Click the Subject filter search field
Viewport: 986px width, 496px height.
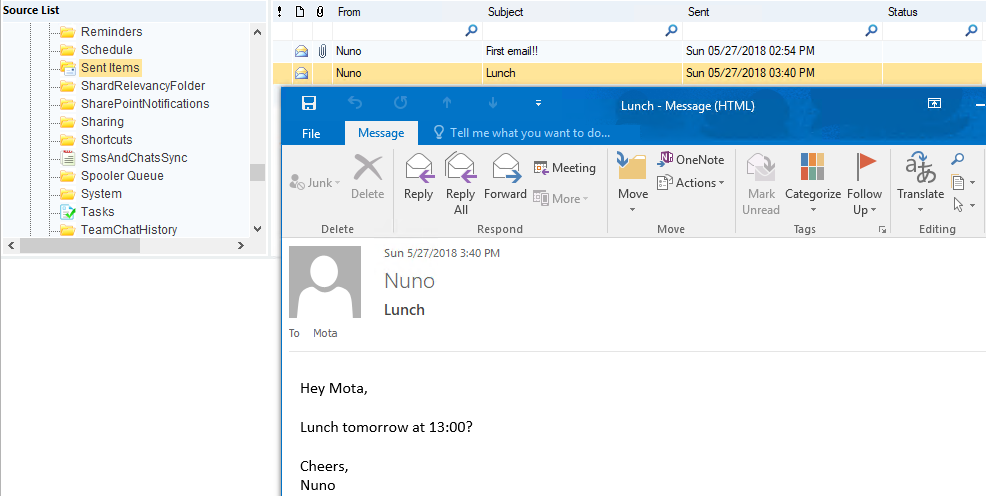tap(582, 30)
